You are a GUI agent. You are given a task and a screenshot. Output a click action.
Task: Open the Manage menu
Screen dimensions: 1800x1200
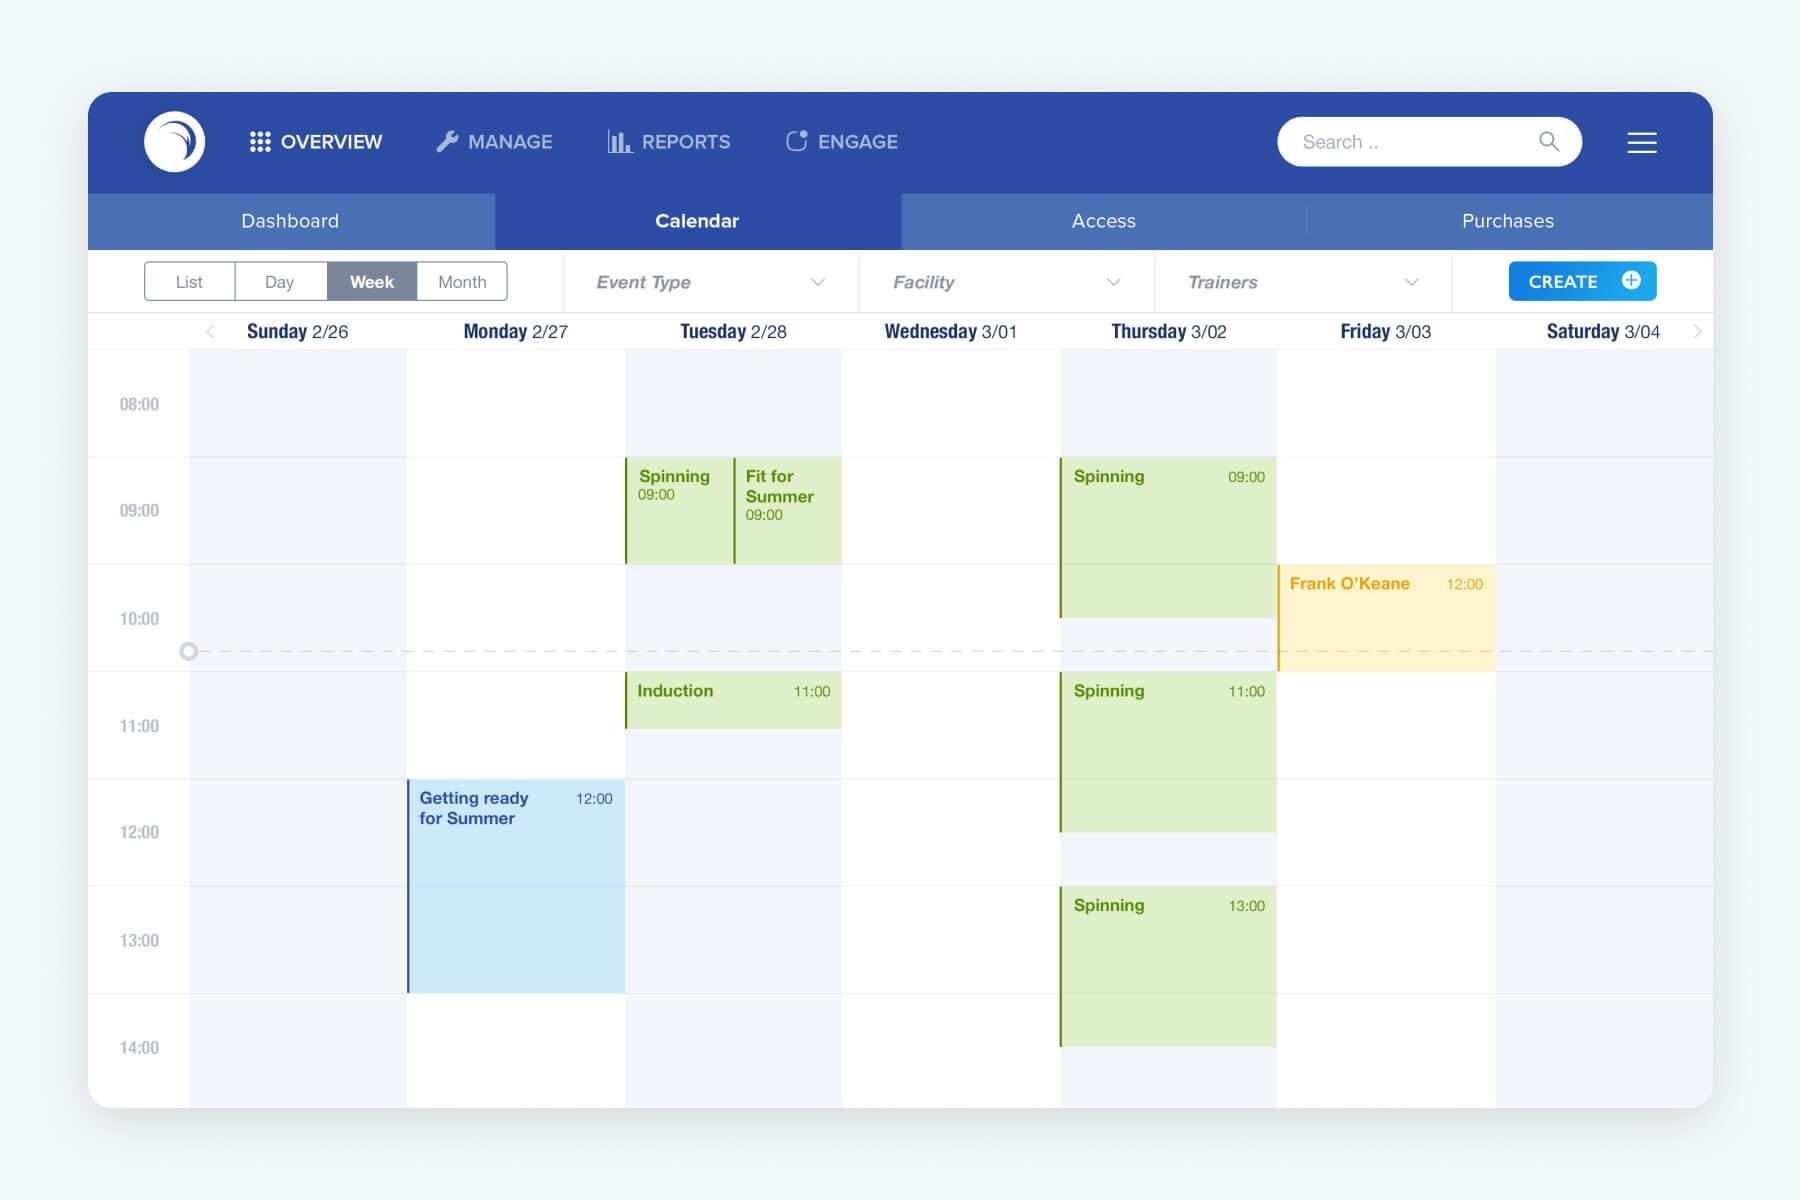tap(494, 142)
